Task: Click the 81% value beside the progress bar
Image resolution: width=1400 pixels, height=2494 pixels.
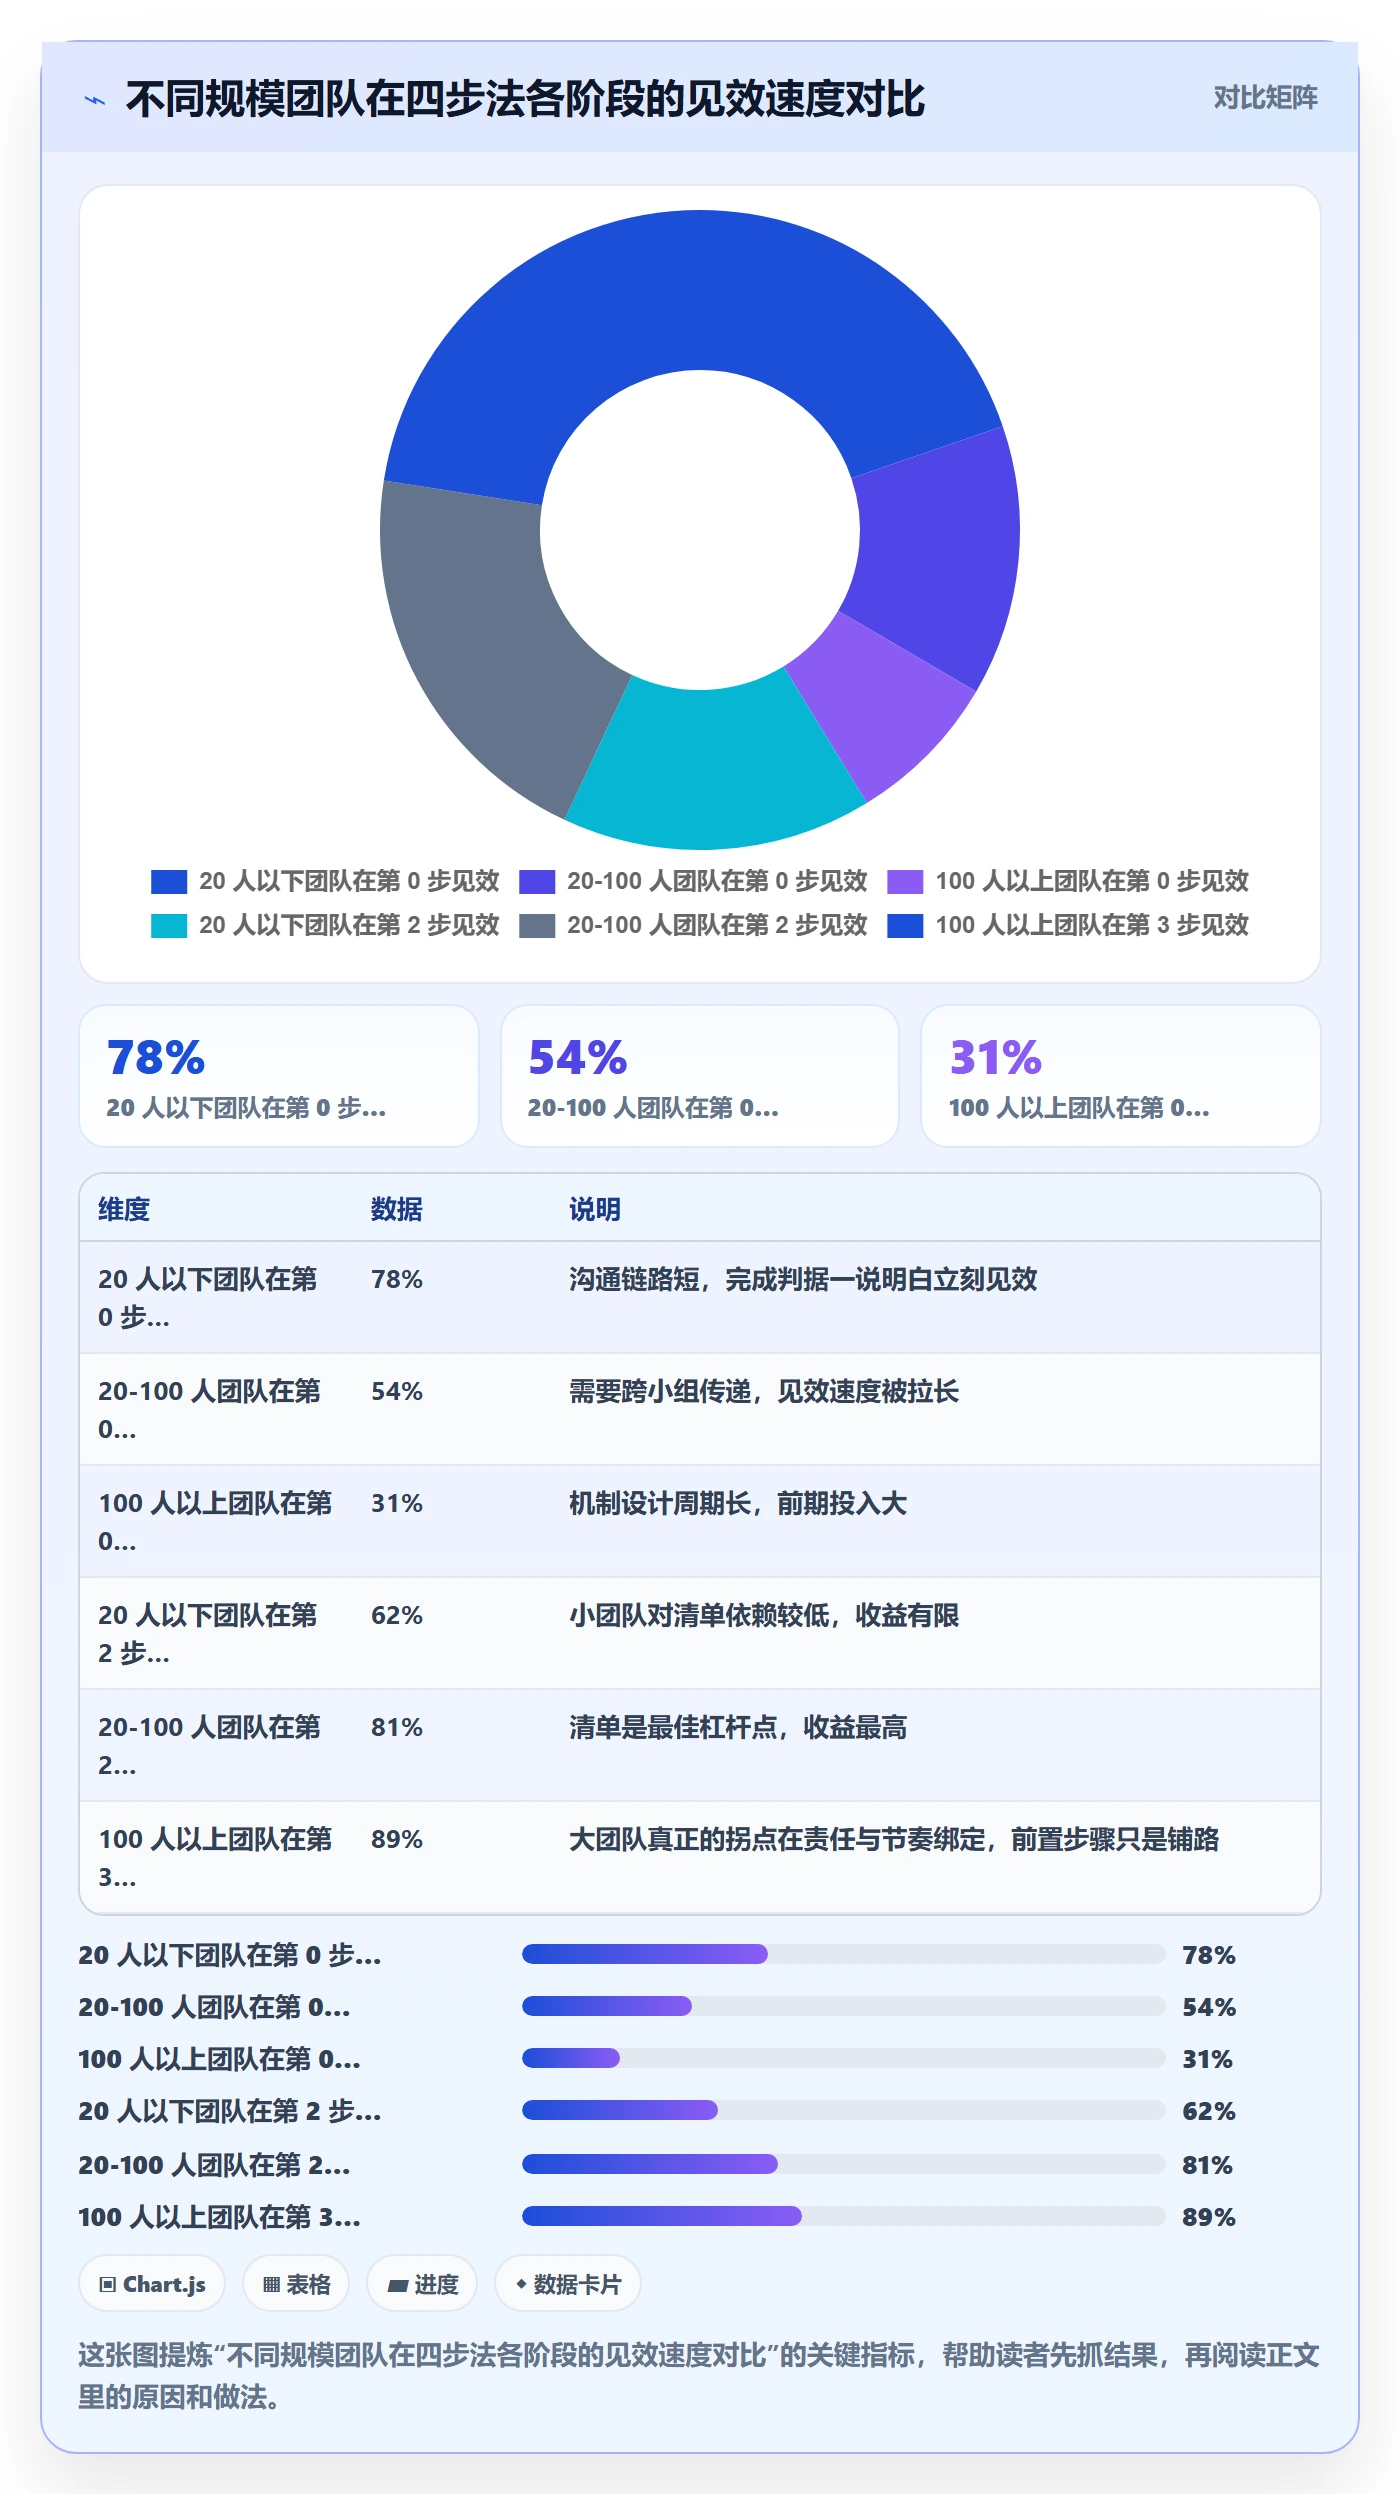Action: coord(1207,2164)
